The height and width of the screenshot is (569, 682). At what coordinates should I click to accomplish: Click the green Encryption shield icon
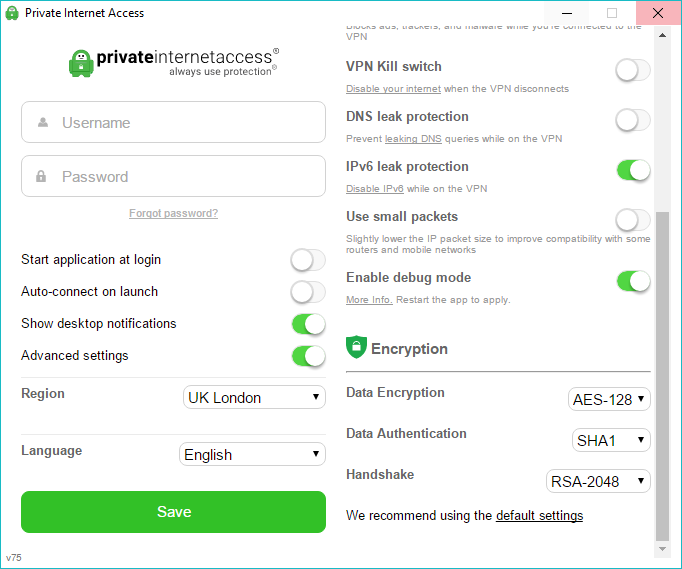pos(356,348)
